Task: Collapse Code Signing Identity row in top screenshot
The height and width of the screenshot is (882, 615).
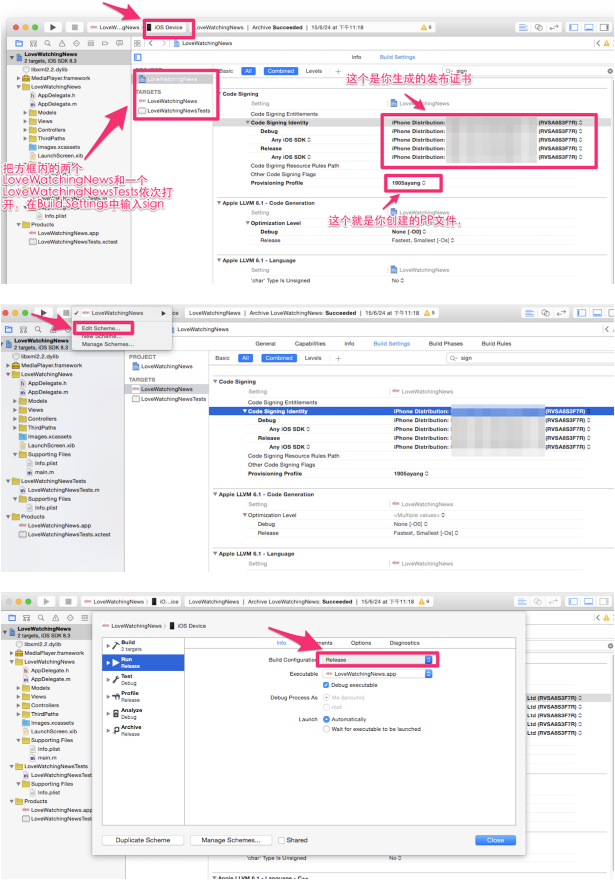Action: click(x=248, y=122)
